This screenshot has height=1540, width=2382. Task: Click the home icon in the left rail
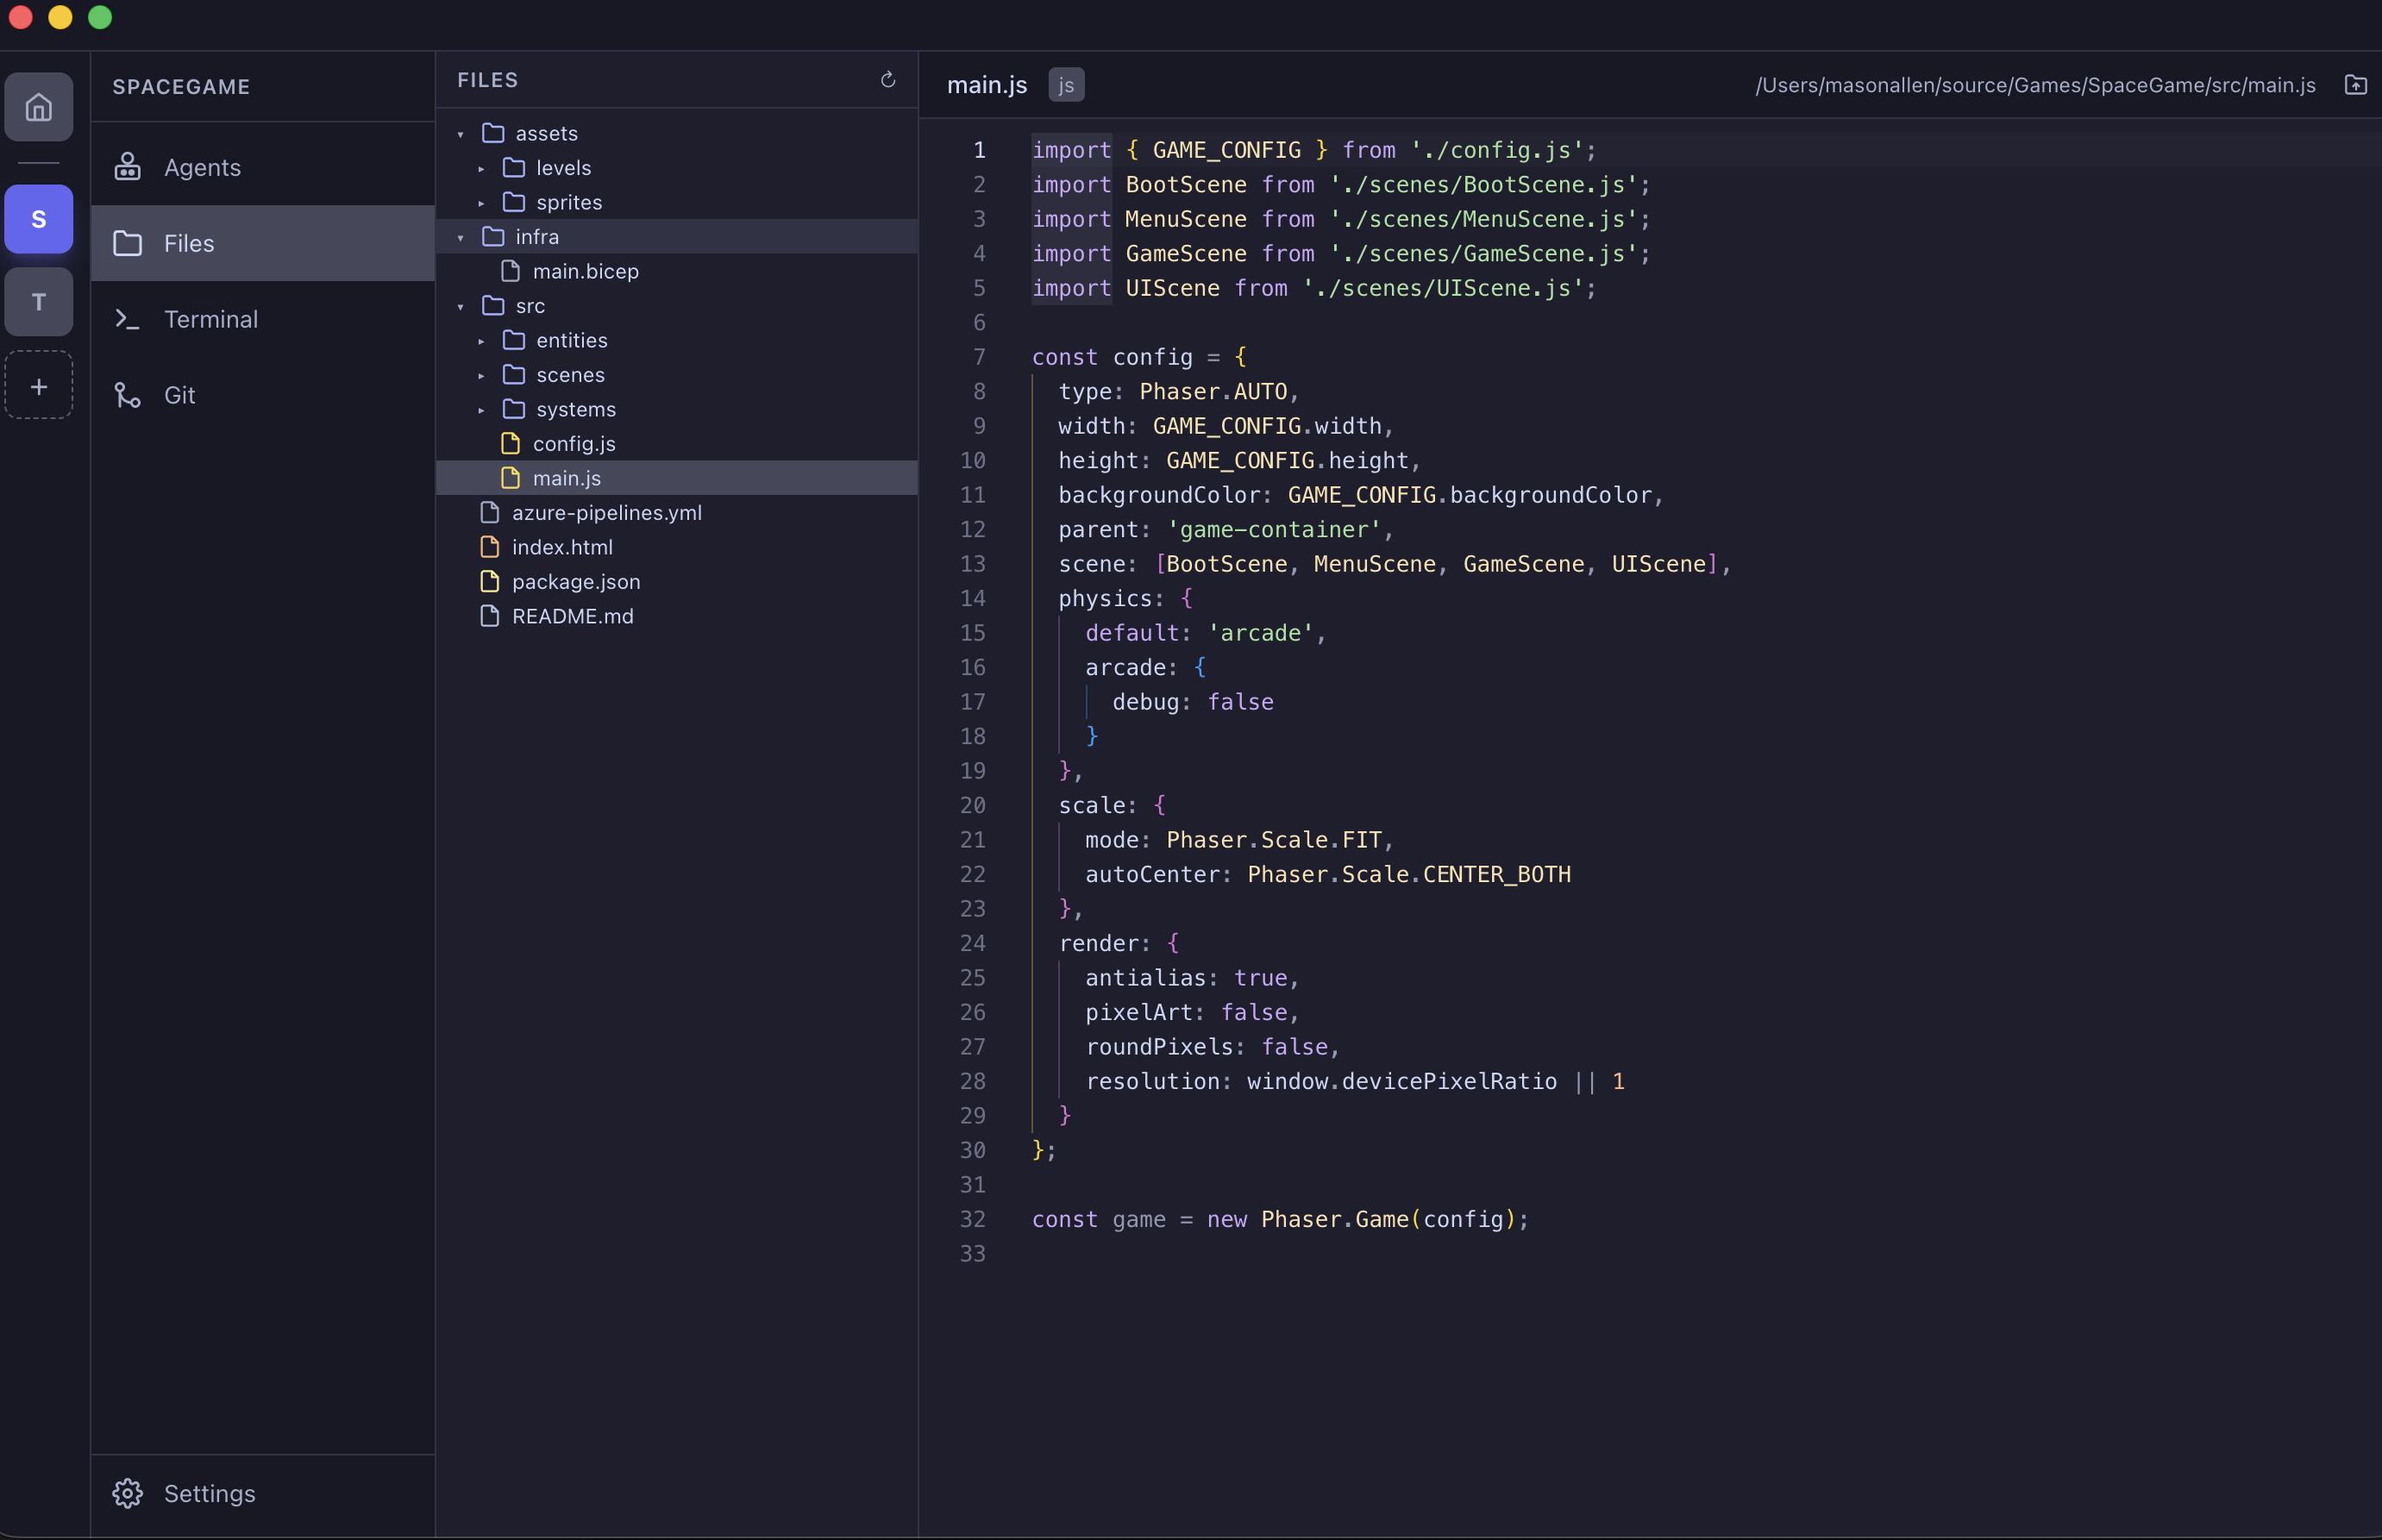39,106
